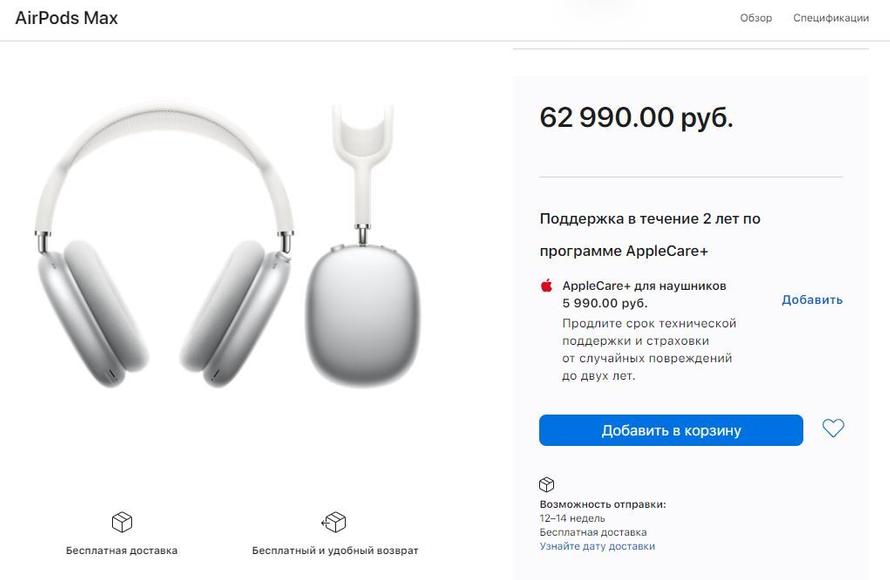Click the free return box icon
The width and height of the screenshot is (890, 580).
pyautogui.click(x=334, y=522)
